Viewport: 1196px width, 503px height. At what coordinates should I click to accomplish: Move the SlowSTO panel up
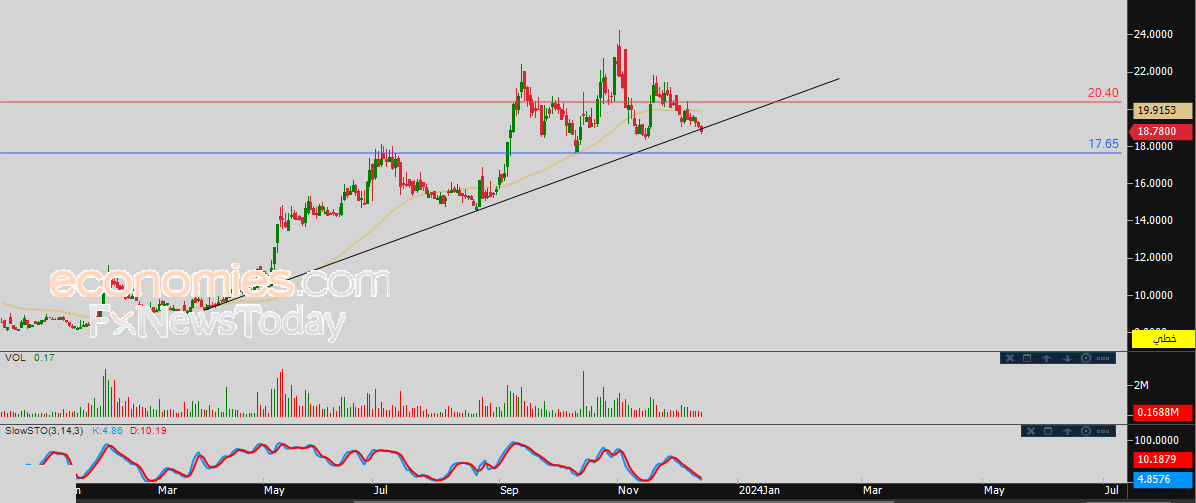(x=1067, y=431)
